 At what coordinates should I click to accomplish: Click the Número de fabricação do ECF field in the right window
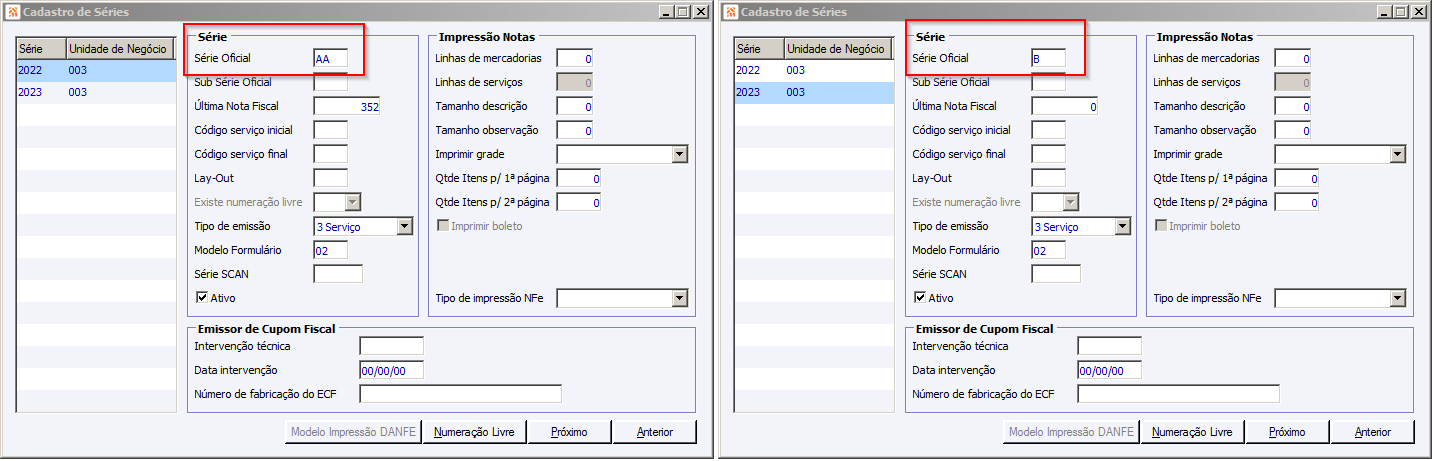pos(1178,394)
